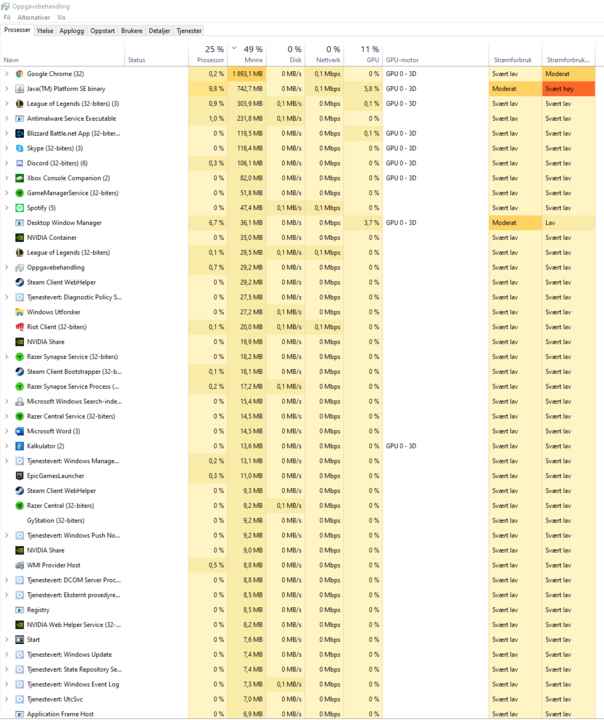
Task: Expand the Google Chrome process group
Action: [x=6, y=74]
